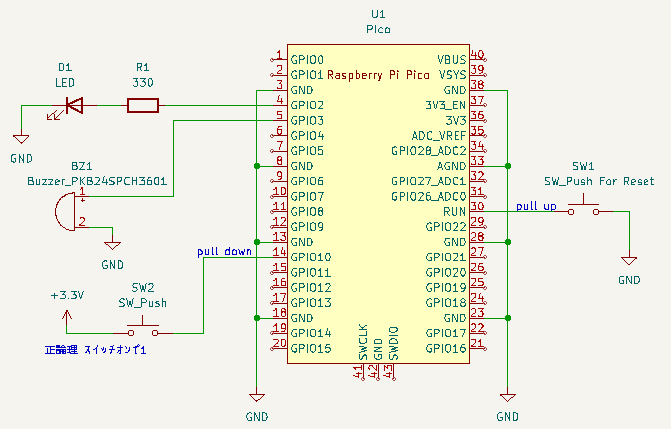Image resolution: width=671 pixels, height=429 pixels.
Task: Click pin number 40 at VBUS
Action: 477,54
